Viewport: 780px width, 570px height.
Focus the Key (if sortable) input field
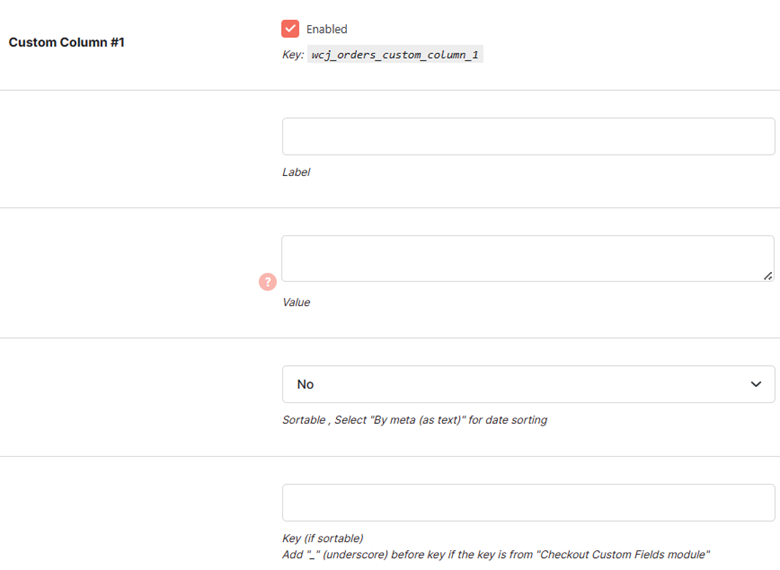pos(528,503)
